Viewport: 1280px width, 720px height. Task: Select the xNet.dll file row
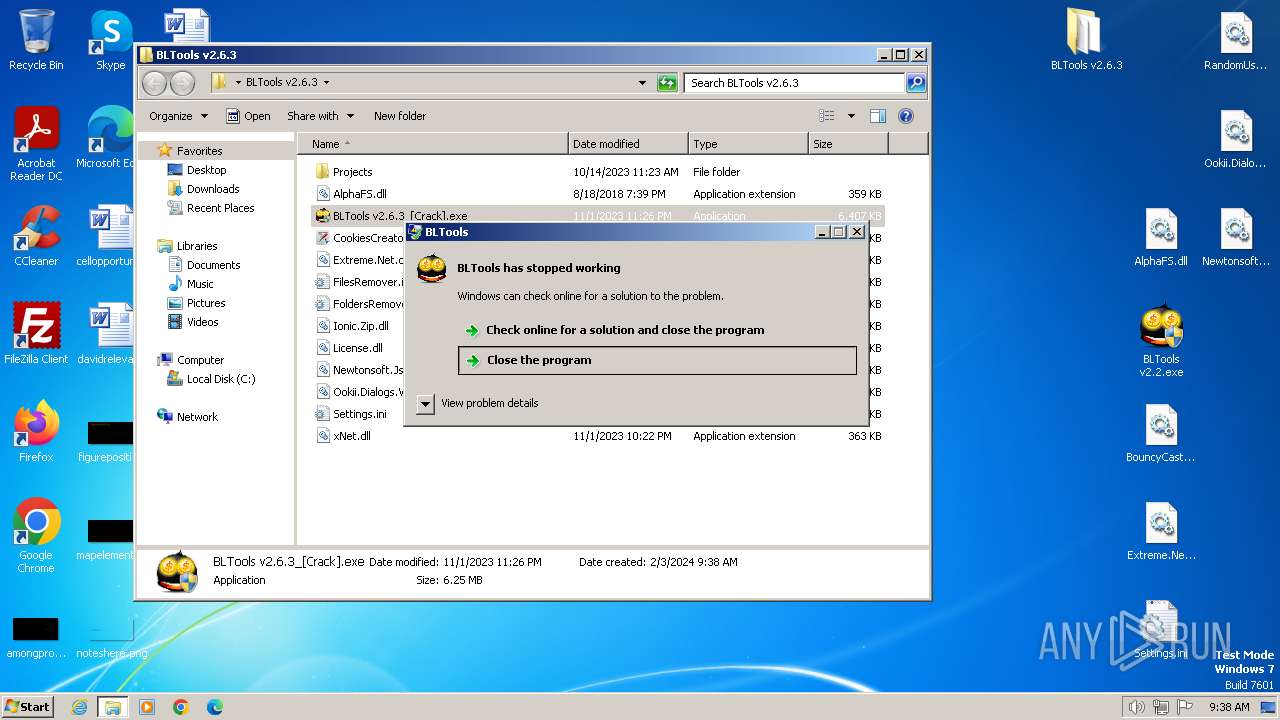597,436
